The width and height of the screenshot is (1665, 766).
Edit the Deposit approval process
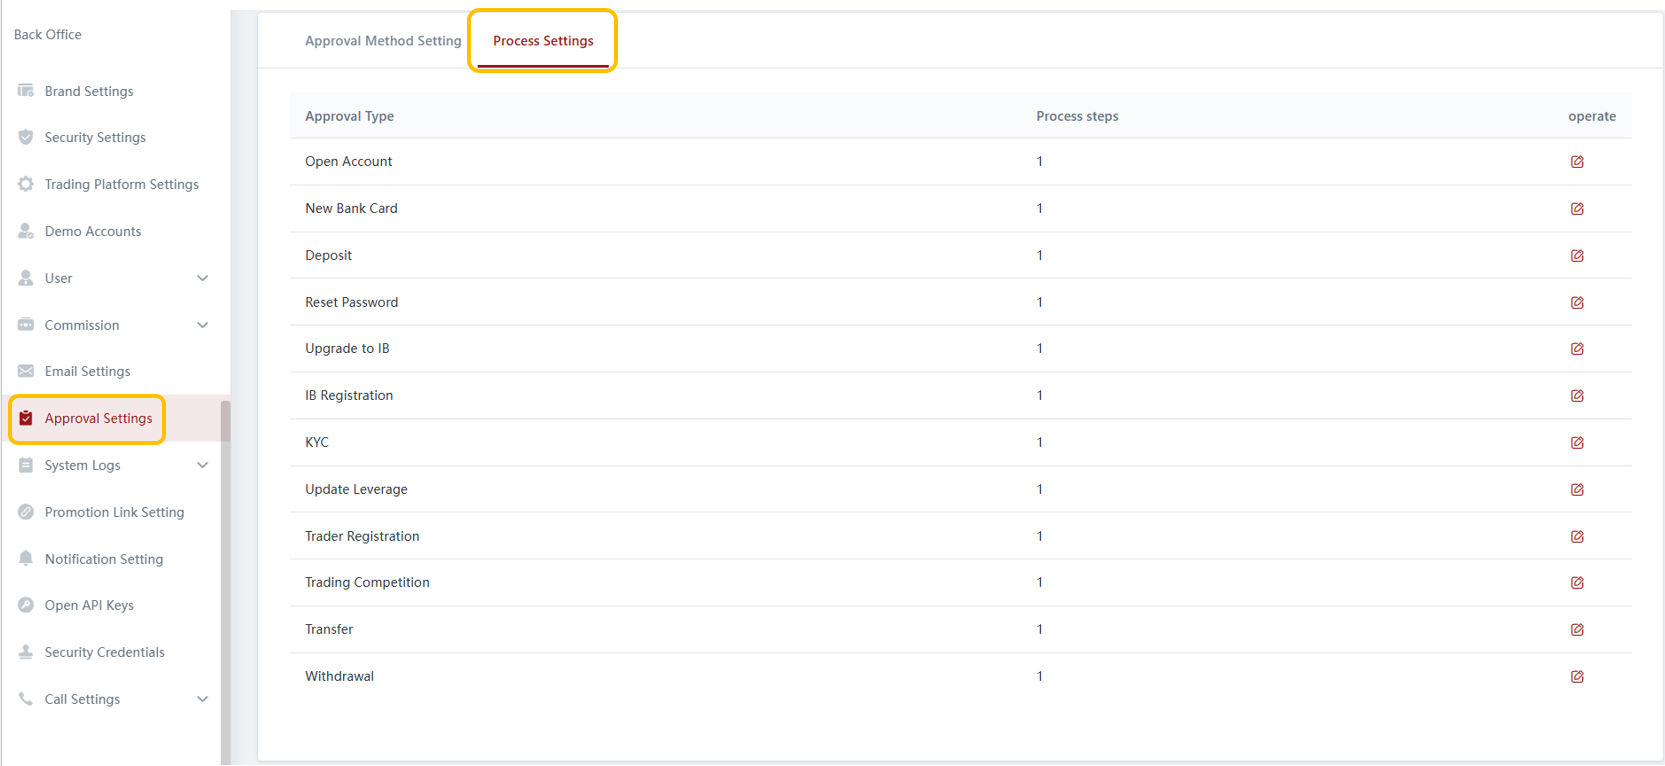(x=1577, y=256)
